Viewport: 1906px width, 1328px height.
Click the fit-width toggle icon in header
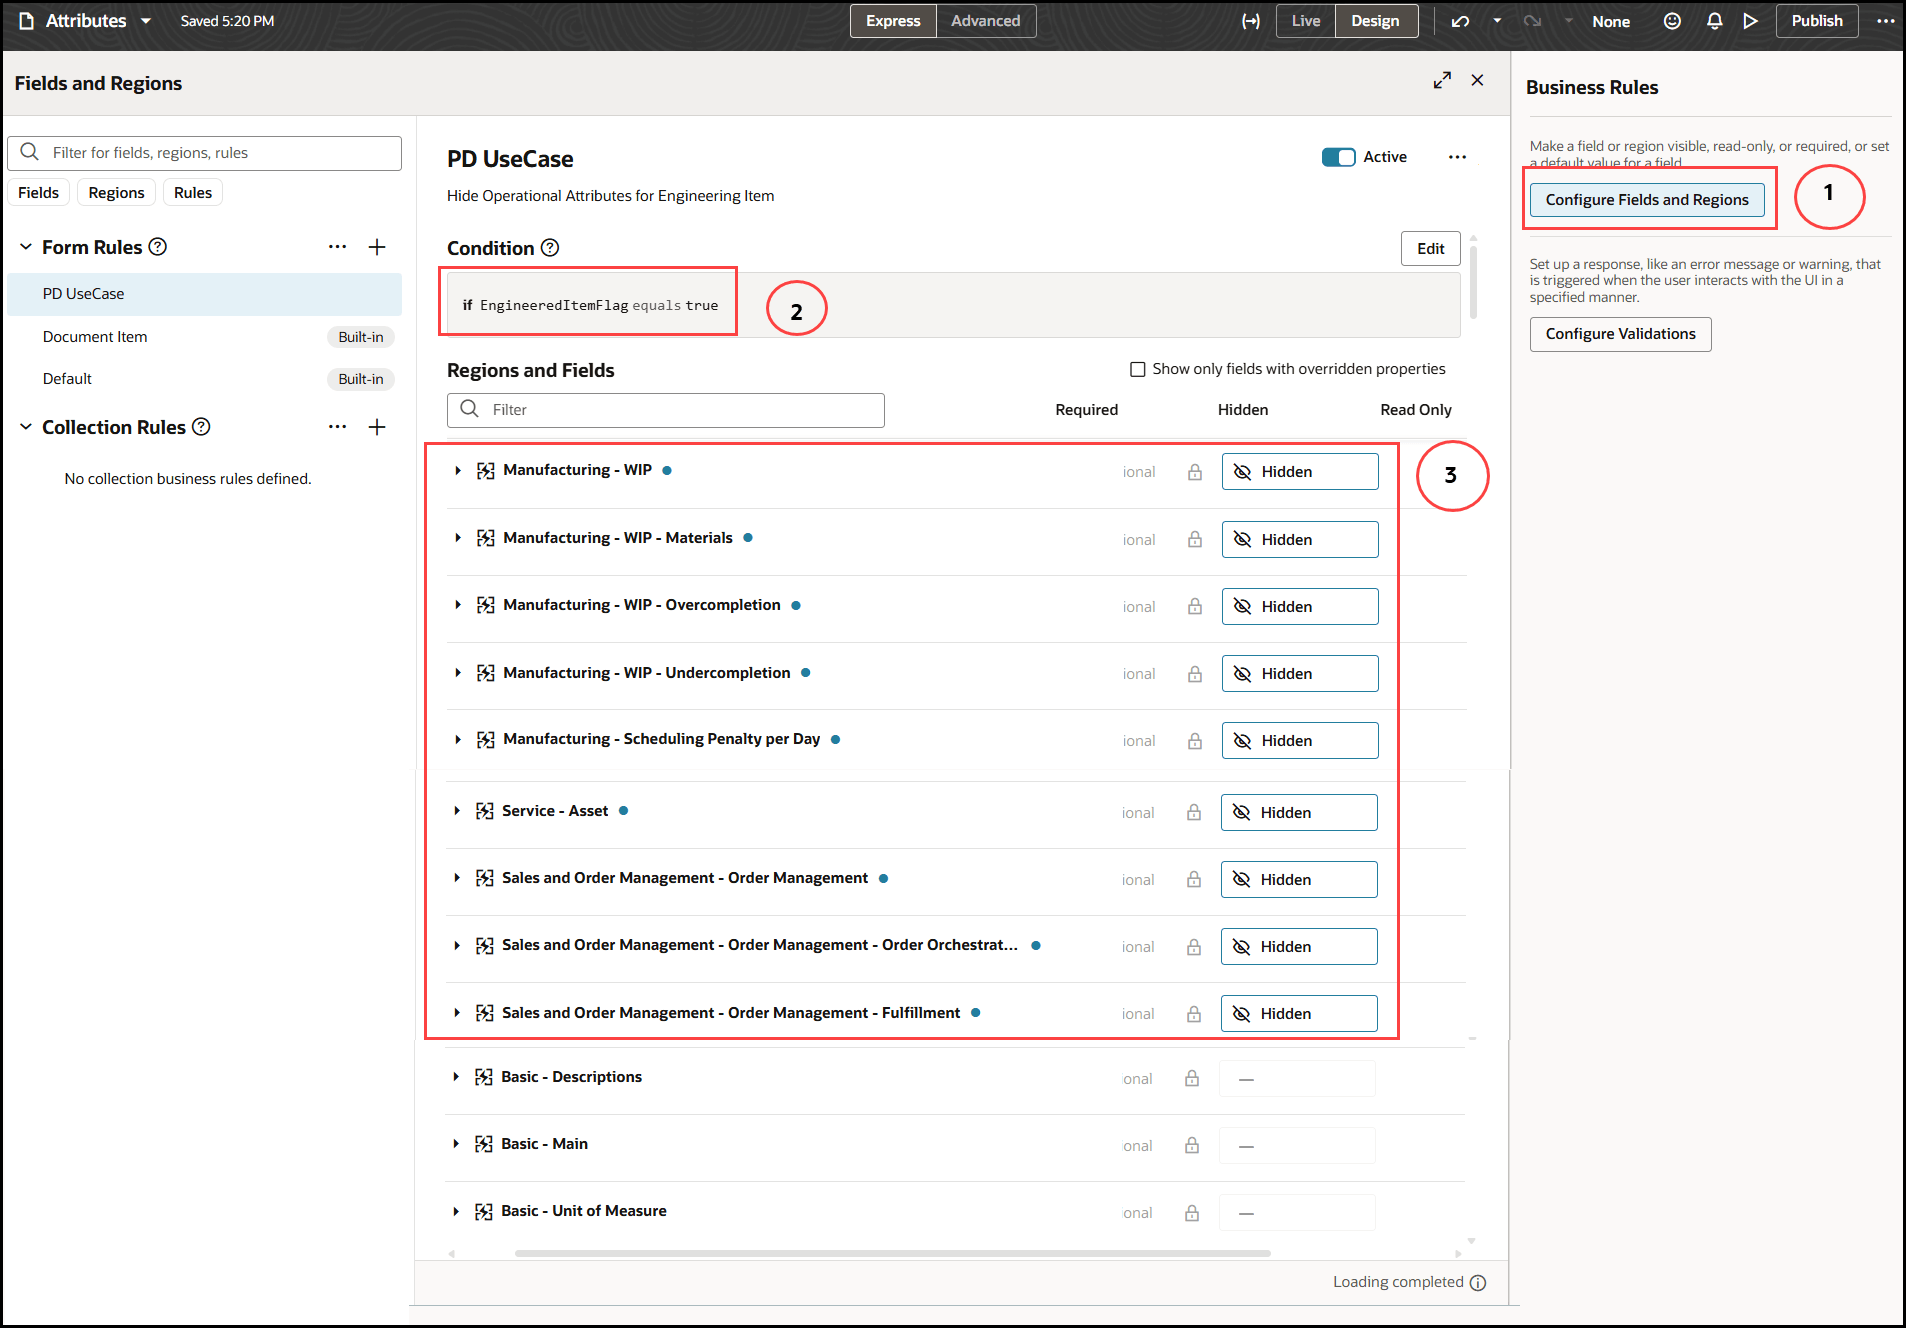click(x=1250, y=21)
